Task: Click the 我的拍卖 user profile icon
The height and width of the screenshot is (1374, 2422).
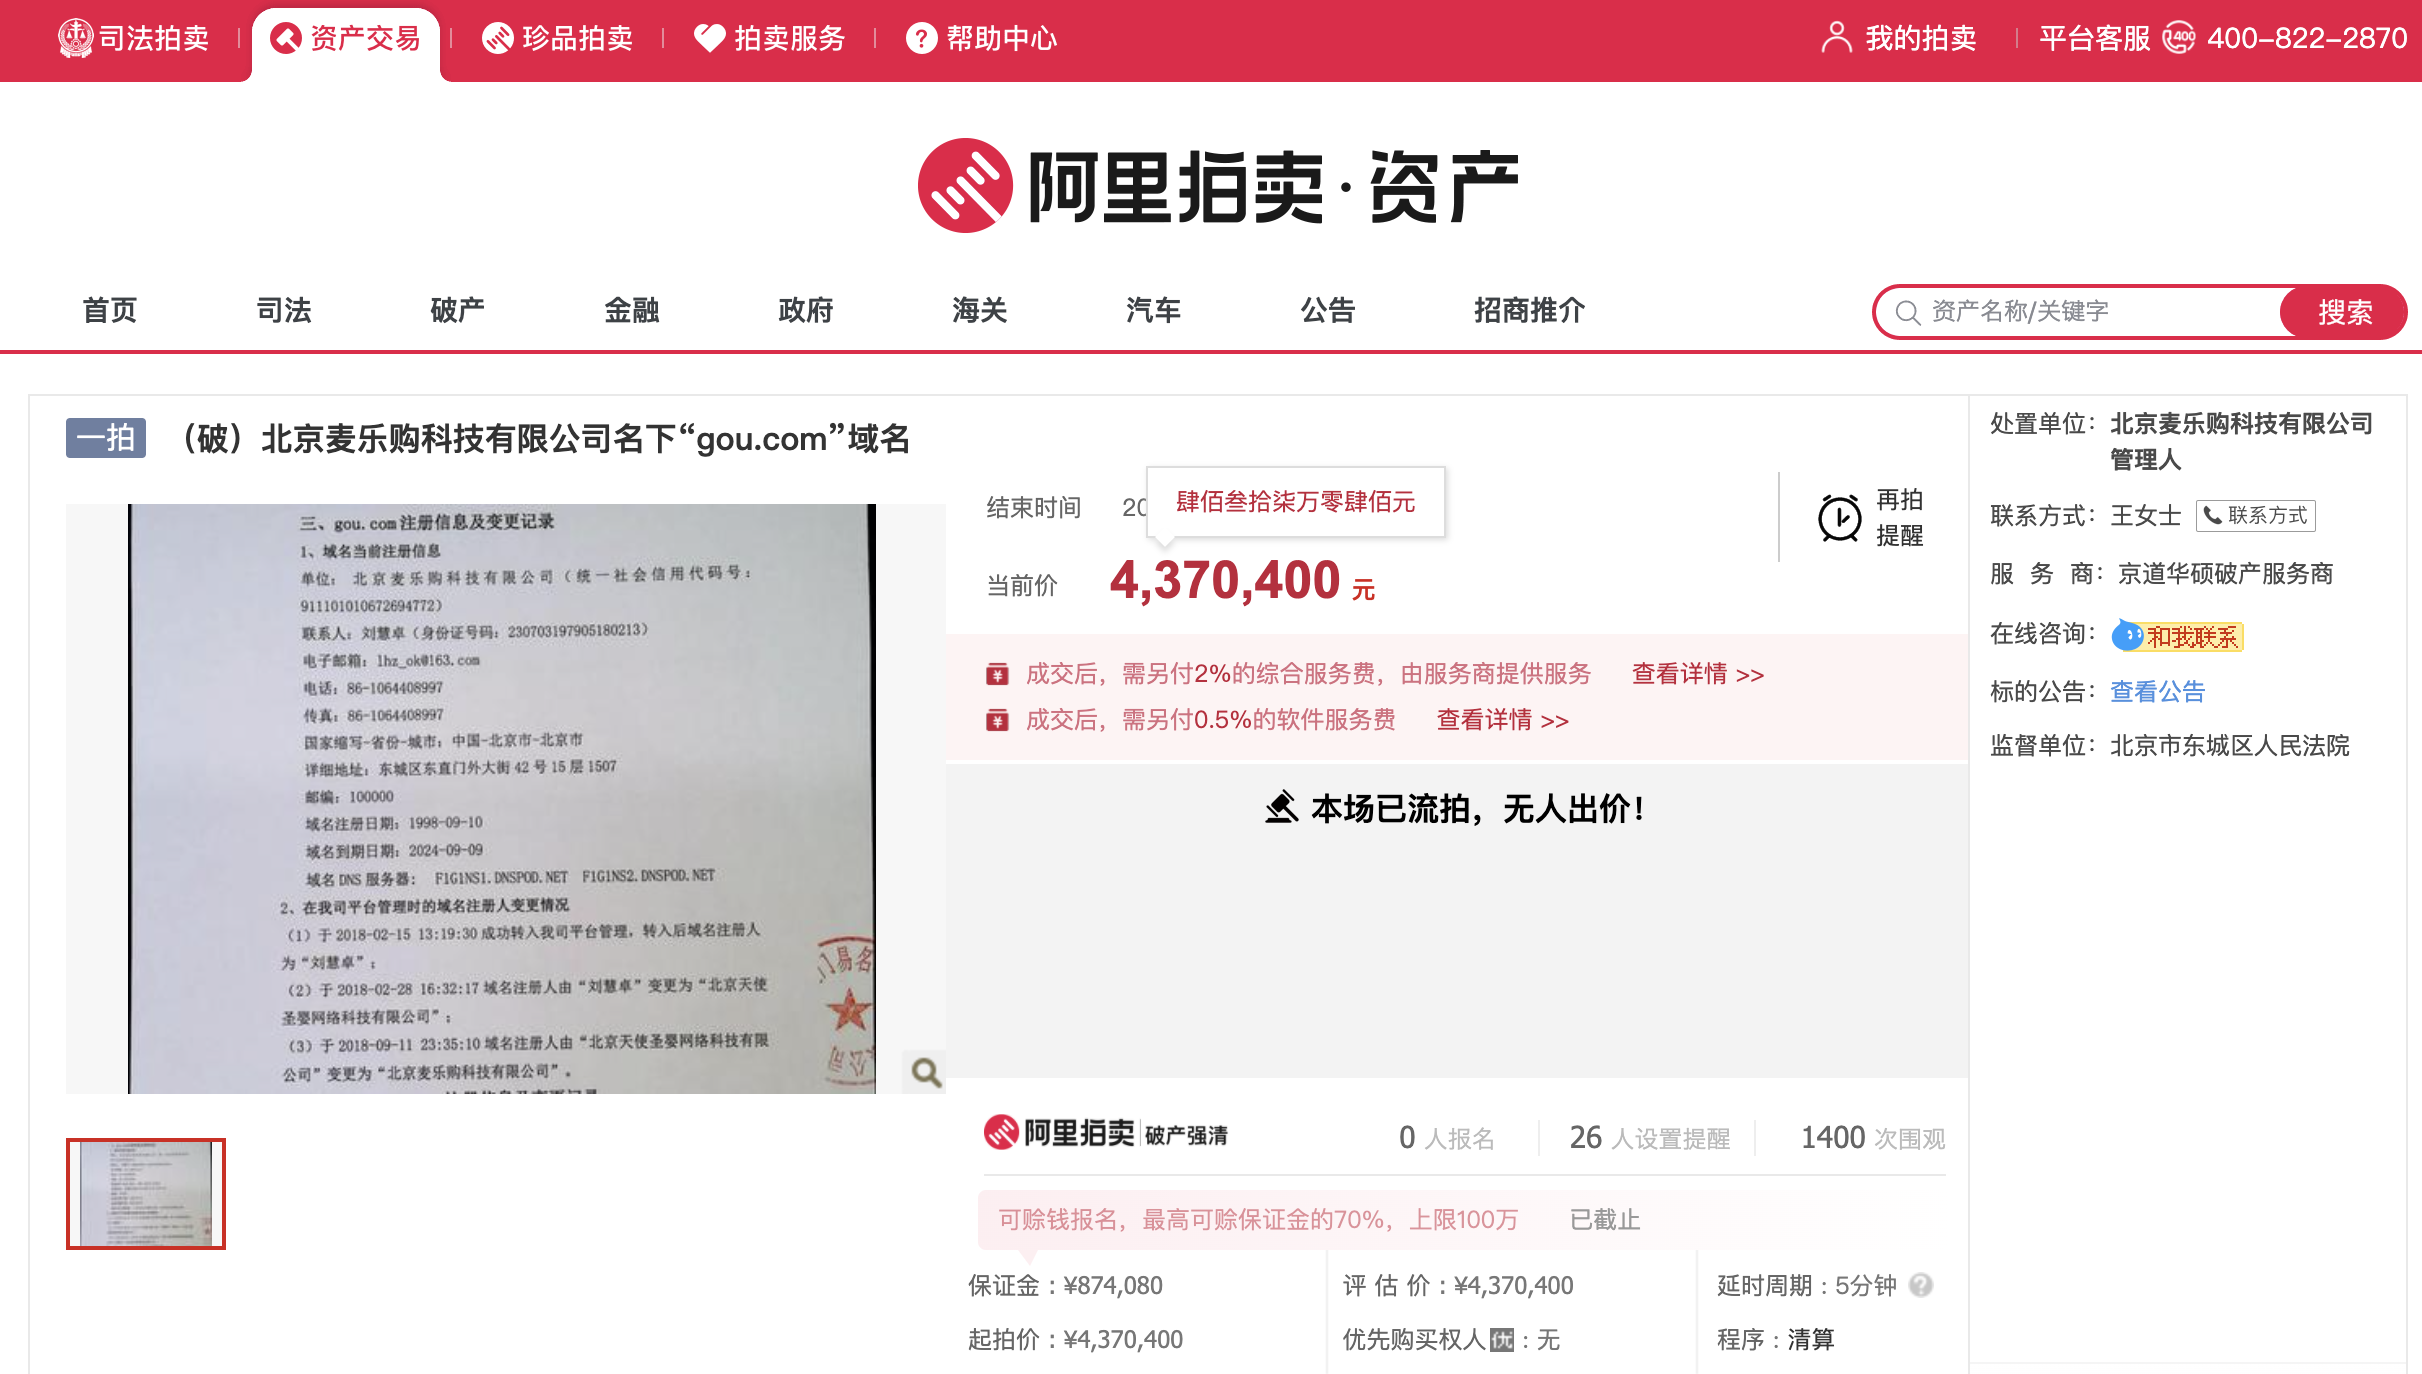Action: tap(1836, 38)
